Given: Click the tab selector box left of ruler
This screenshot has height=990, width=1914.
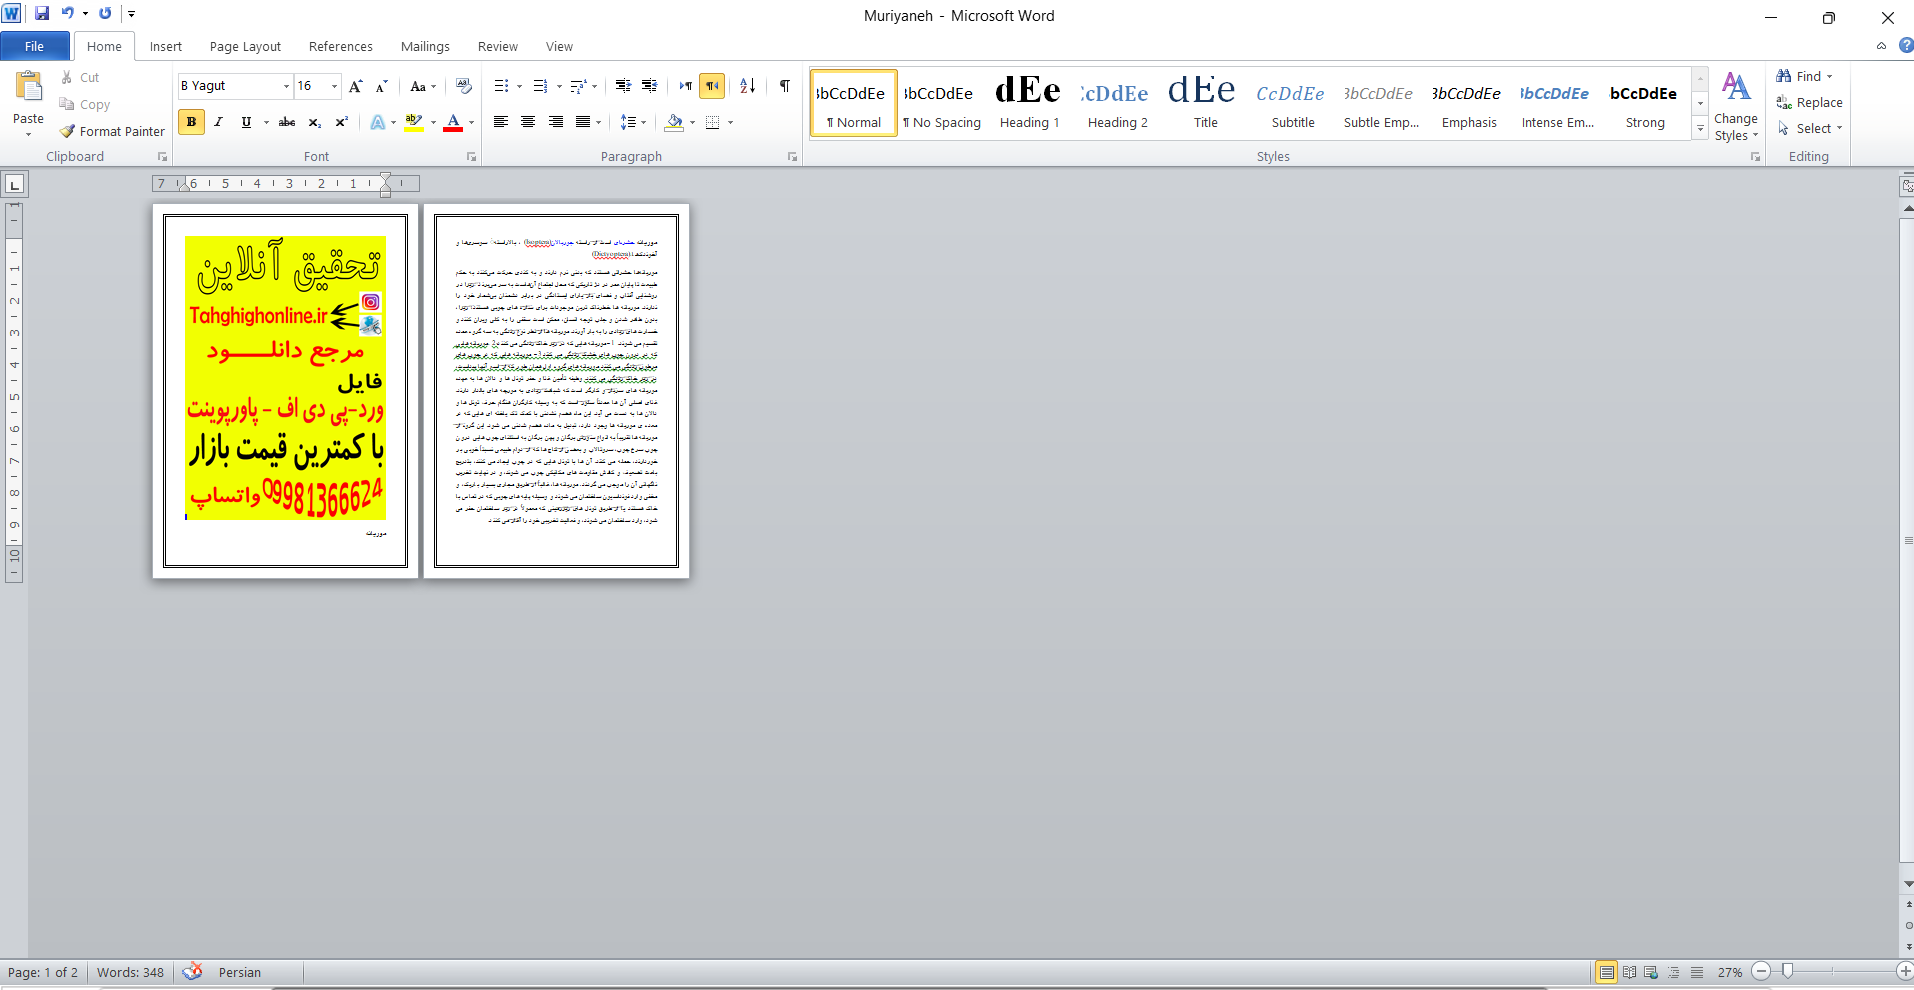Looking at the screenshot, I should click(x=15, y=184).
